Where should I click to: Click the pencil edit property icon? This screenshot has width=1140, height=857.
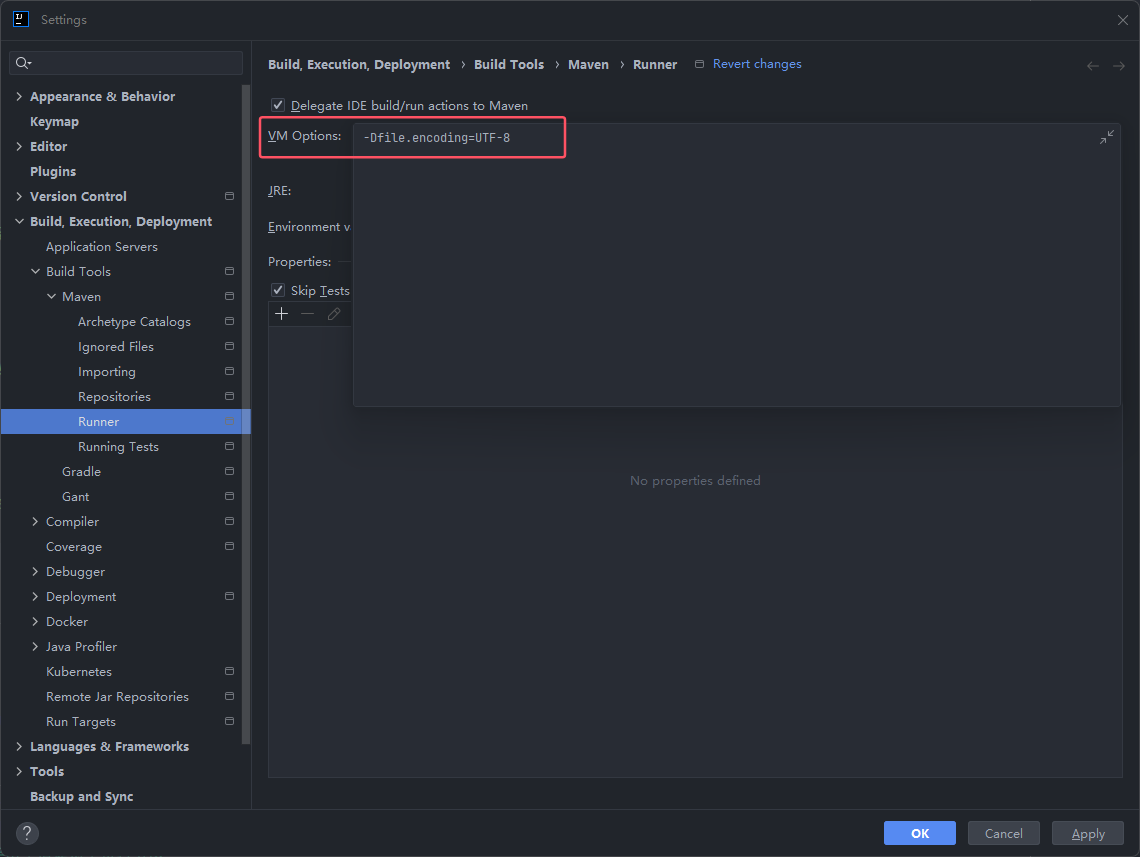tap(334, 313)
